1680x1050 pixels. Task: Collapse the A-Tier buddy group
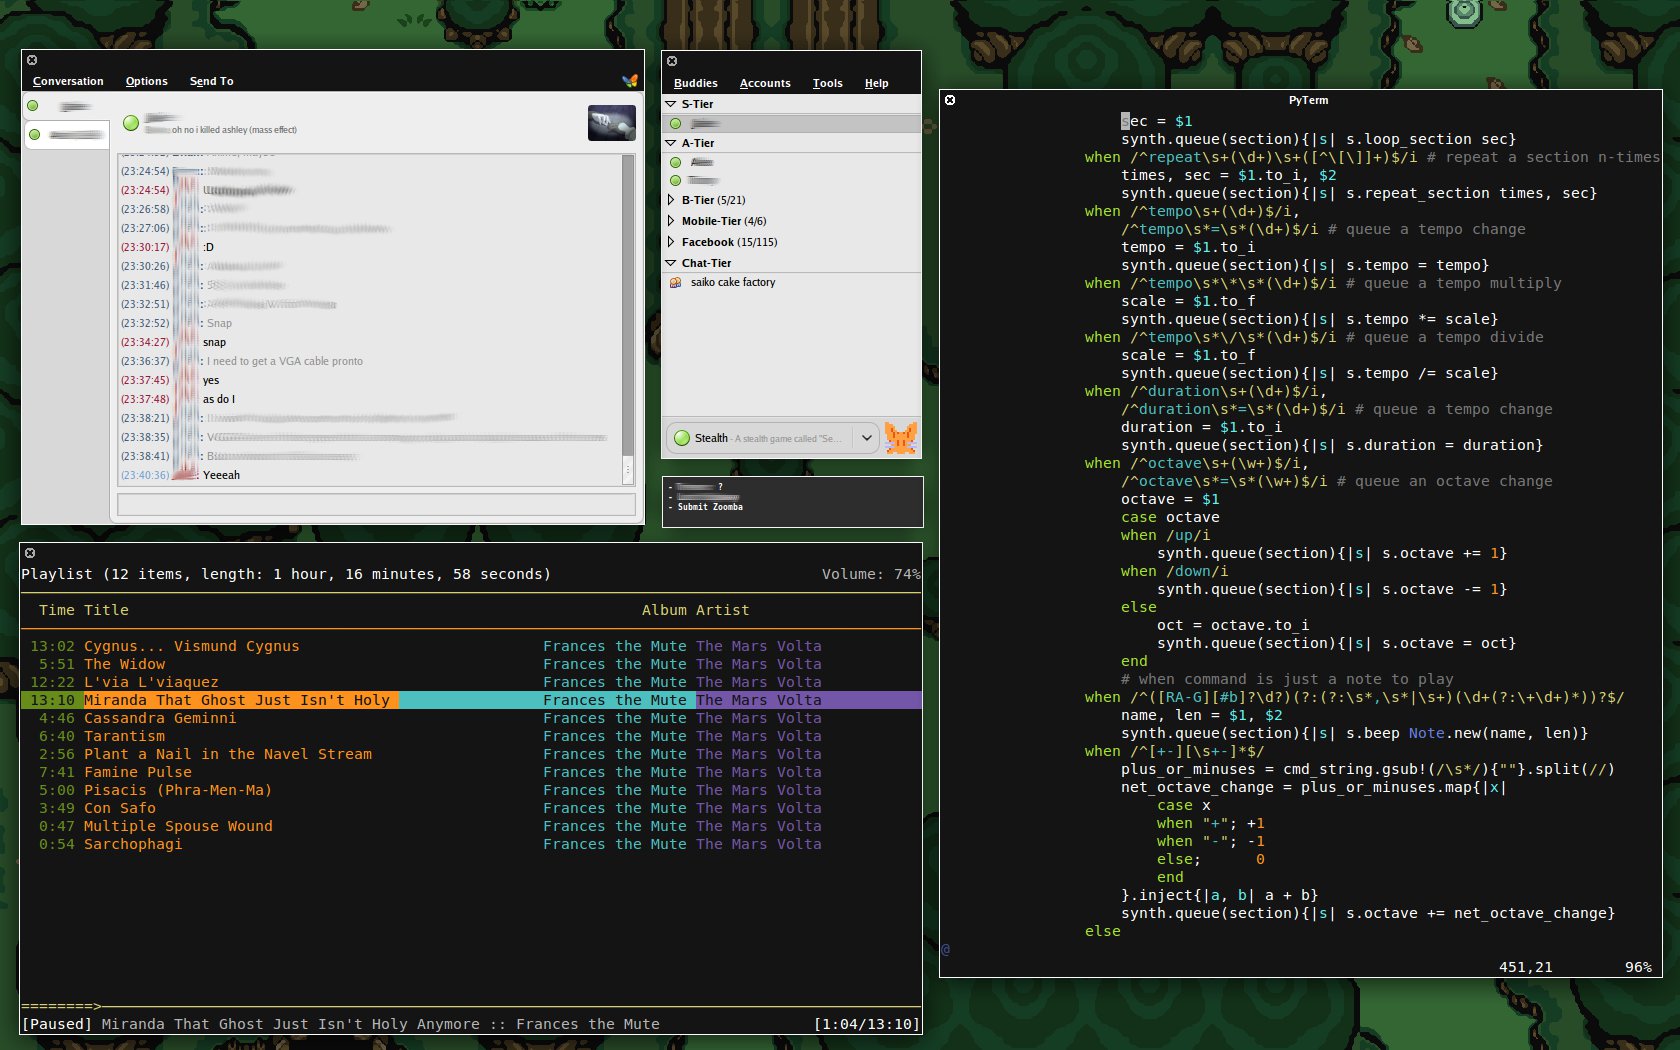pos(671,143)
